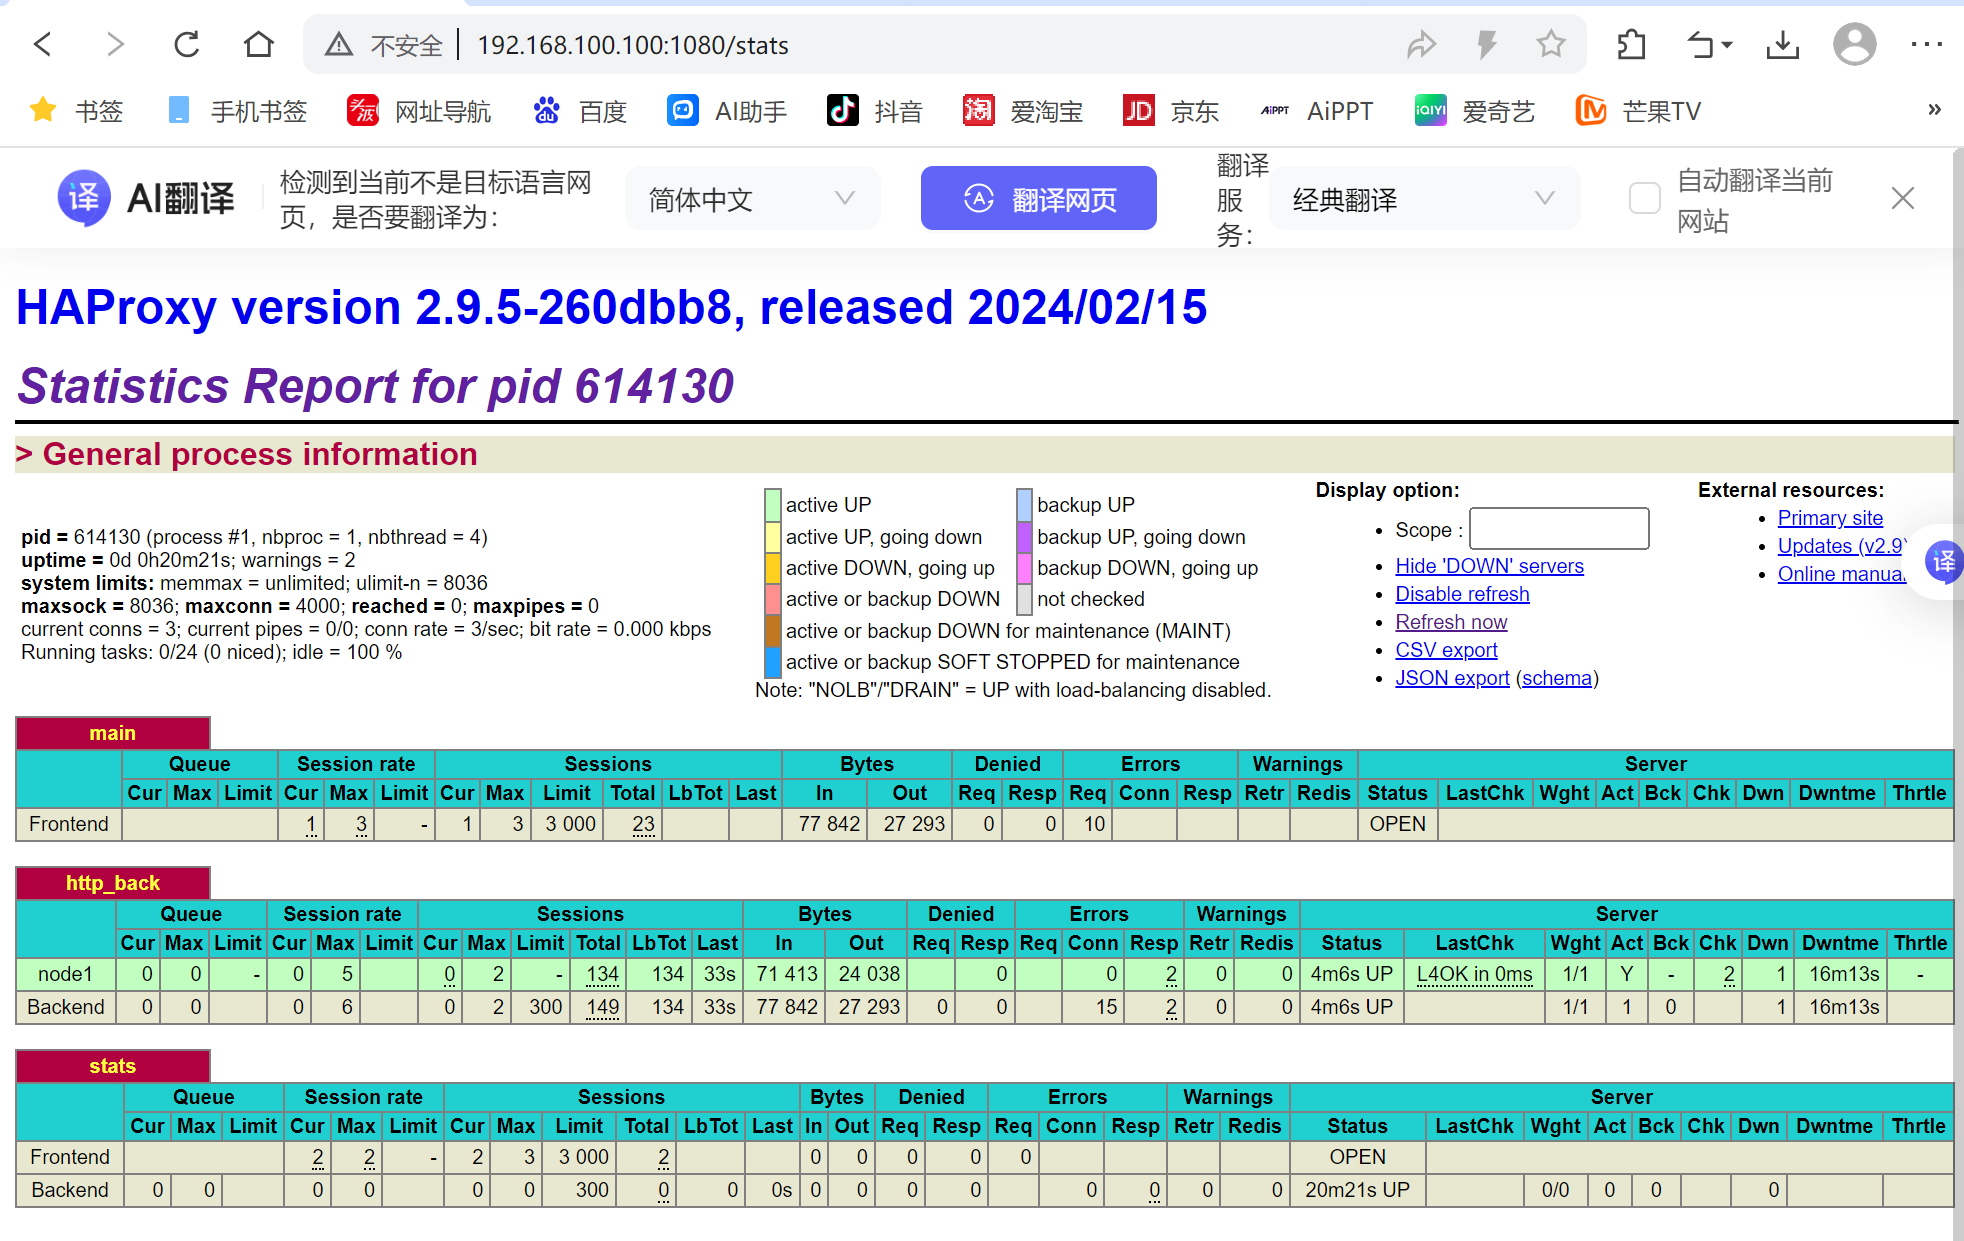Click the main Frontend OPEN status
Screen dimensions: 1964x1241
pos(1397,824)
